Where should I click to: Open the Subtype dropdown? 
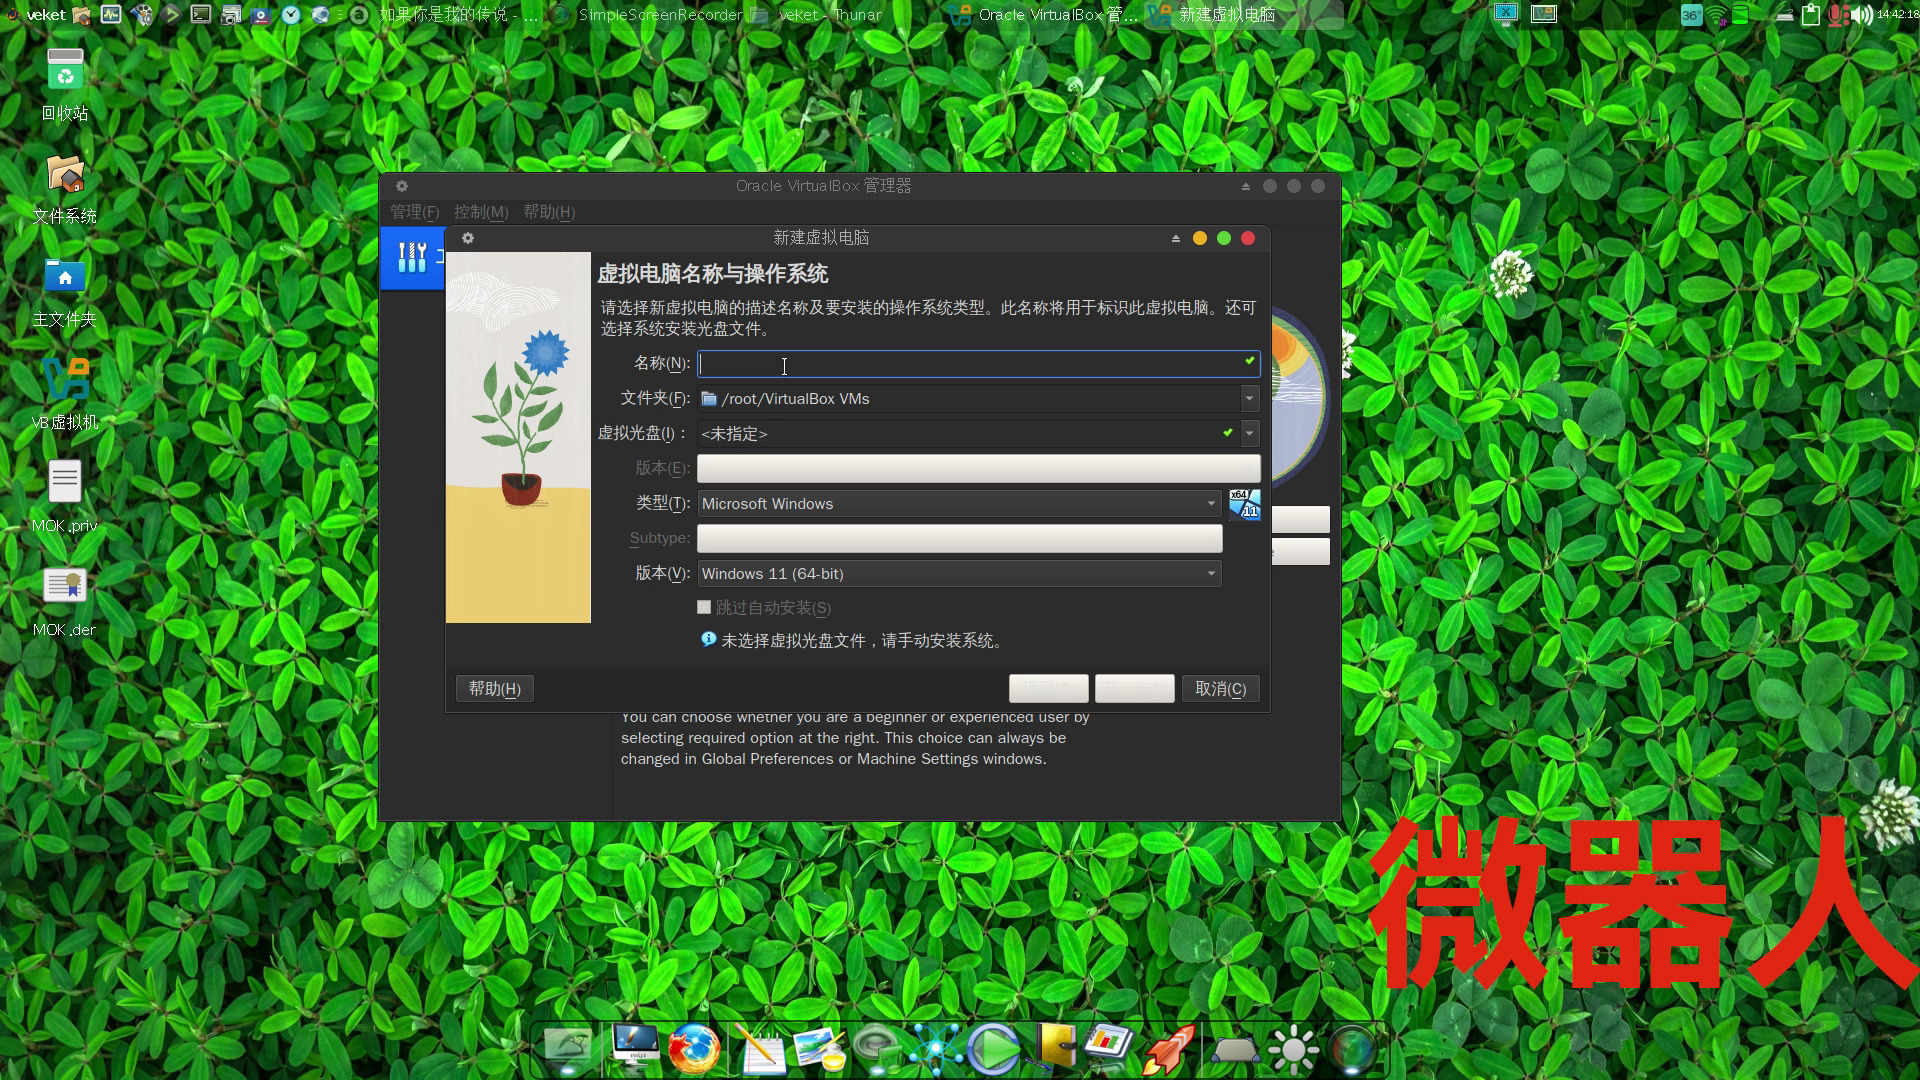coord(959,538)
